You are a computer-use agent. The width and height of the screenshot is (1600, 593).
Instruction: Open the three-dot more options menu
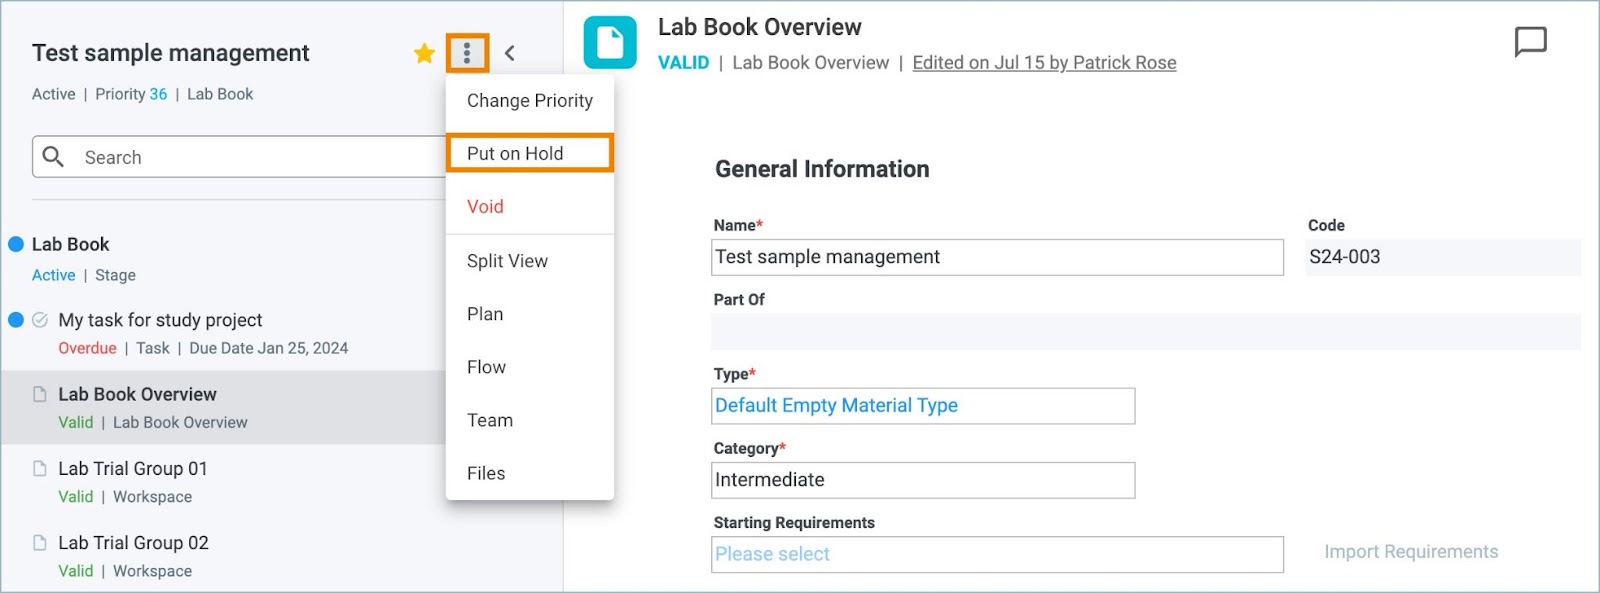(x=467, y=53)
